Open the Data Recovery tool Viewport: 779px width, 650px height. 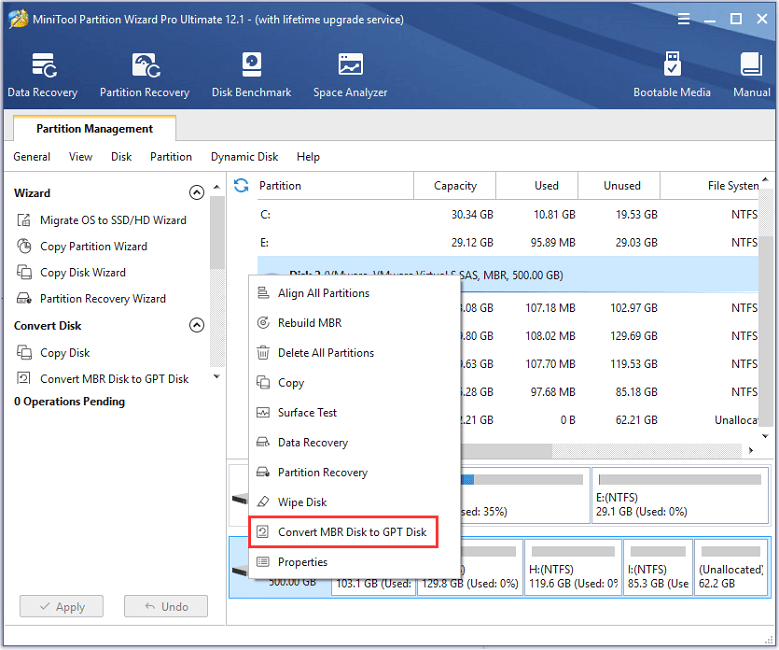[x=43, y=75]
